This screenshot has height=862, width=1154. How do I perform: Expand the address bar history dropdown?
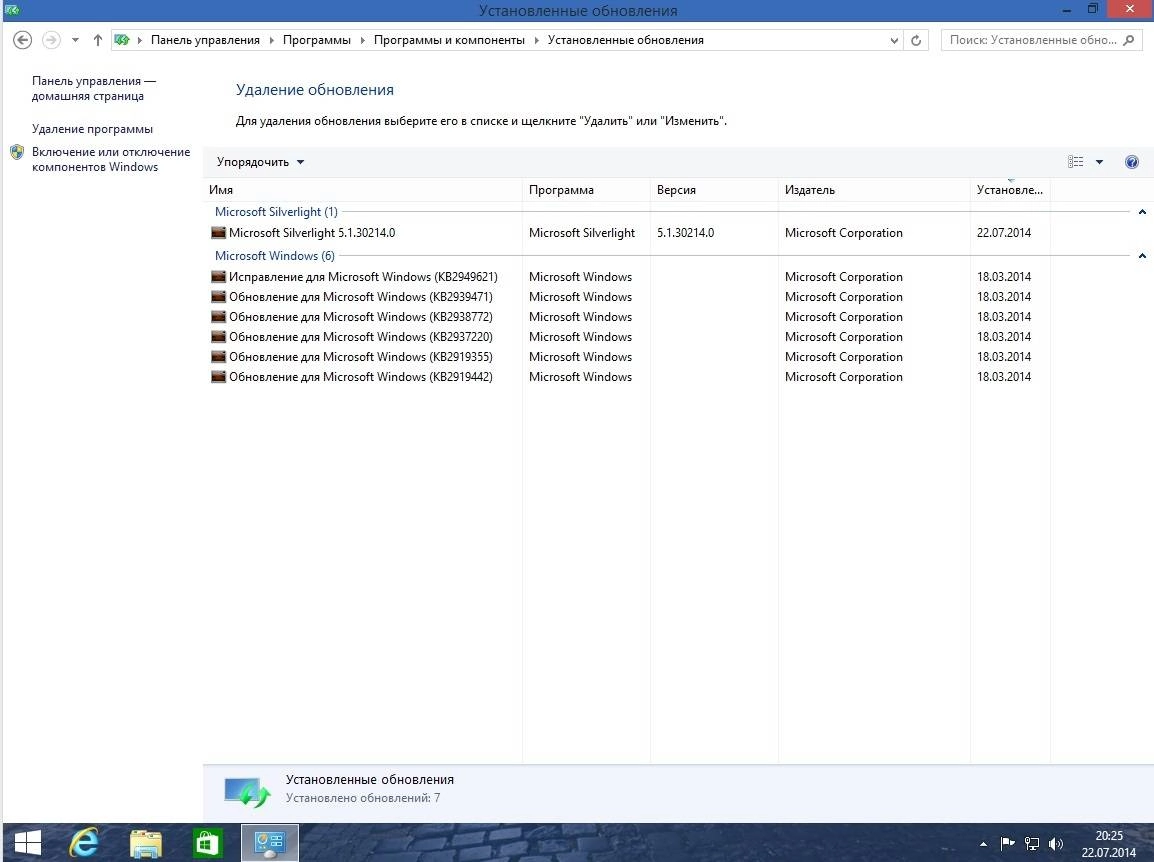click(x=893, y=40)
